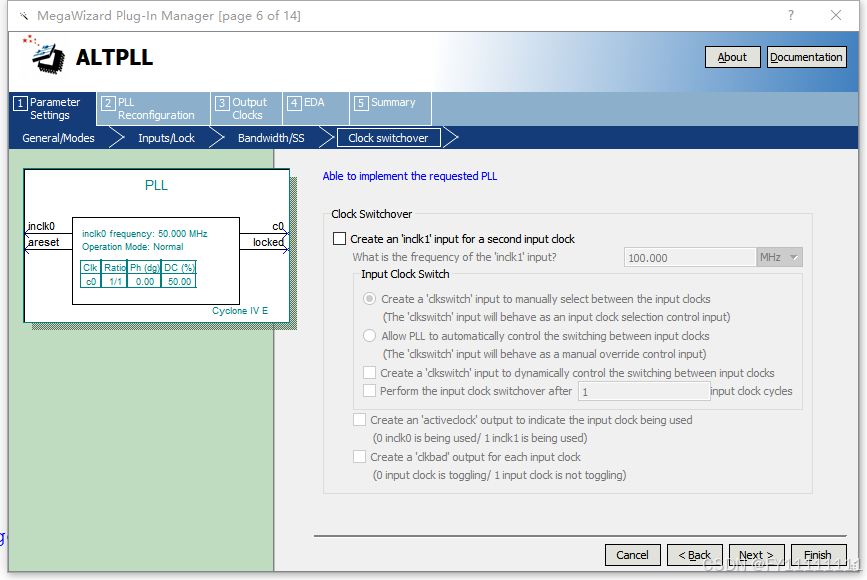Tick dynamically control switching 'clkswitch' checkbox
Screen dimensions: 867x580
pos(369,373)
